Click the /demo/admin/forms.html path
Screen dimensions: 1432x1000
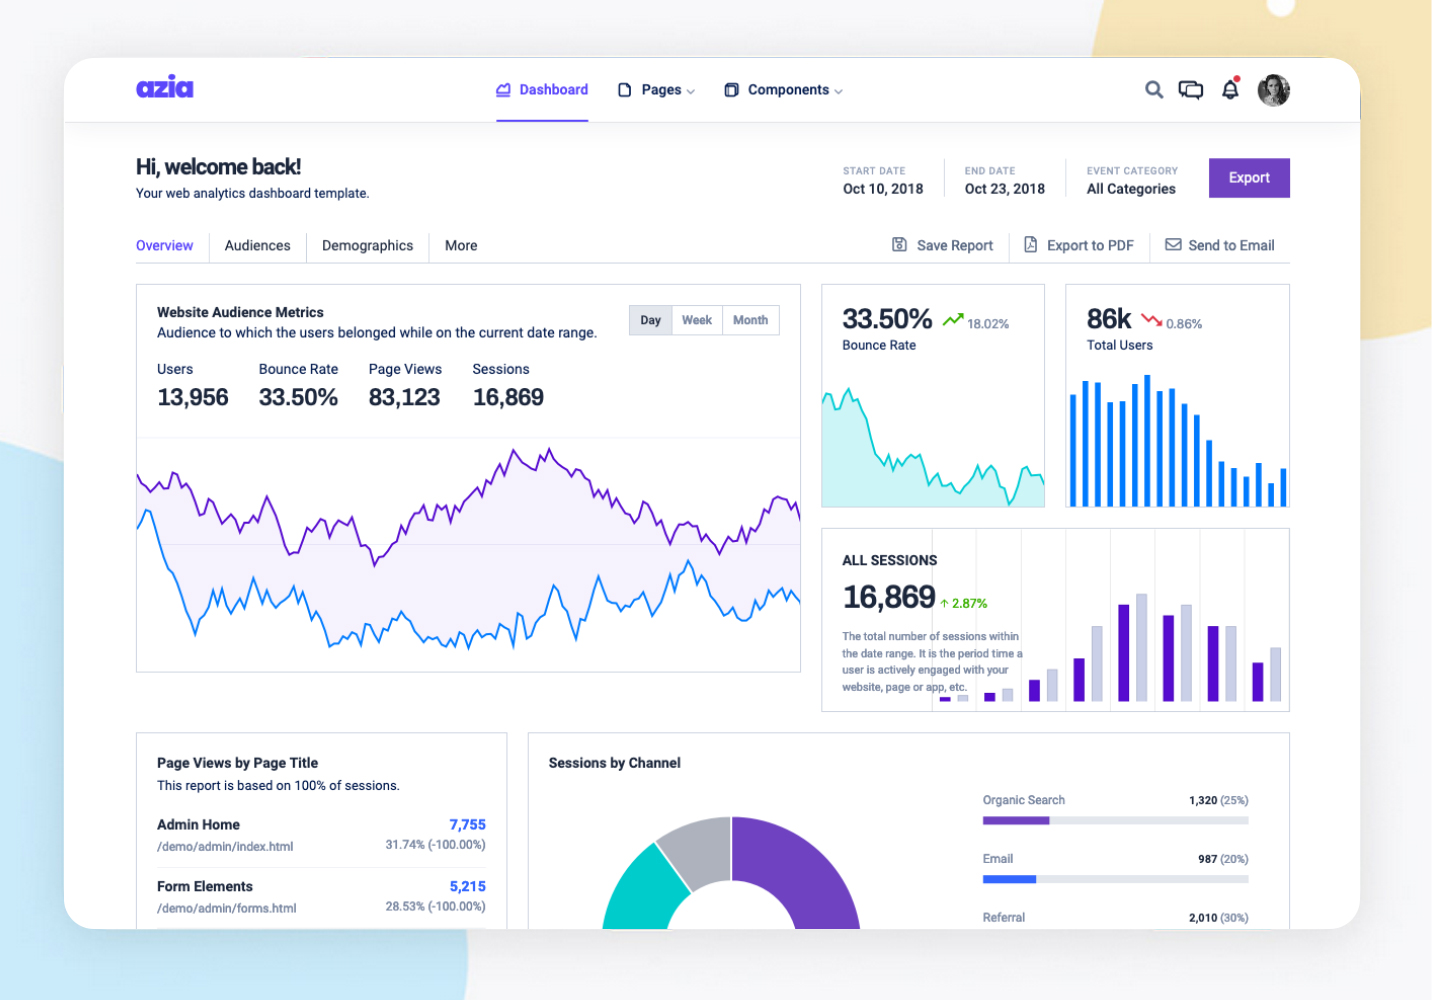[x=227, y=909]
